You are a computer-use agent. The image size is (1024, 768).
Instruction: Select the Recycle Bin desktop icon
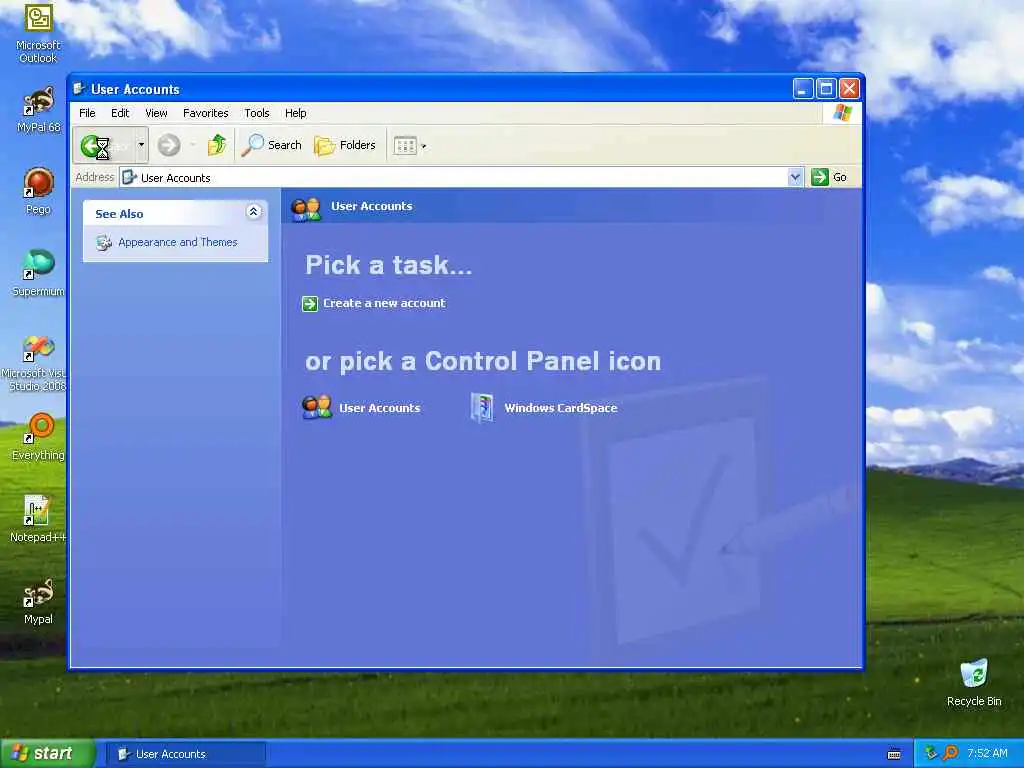coord(974,682)
